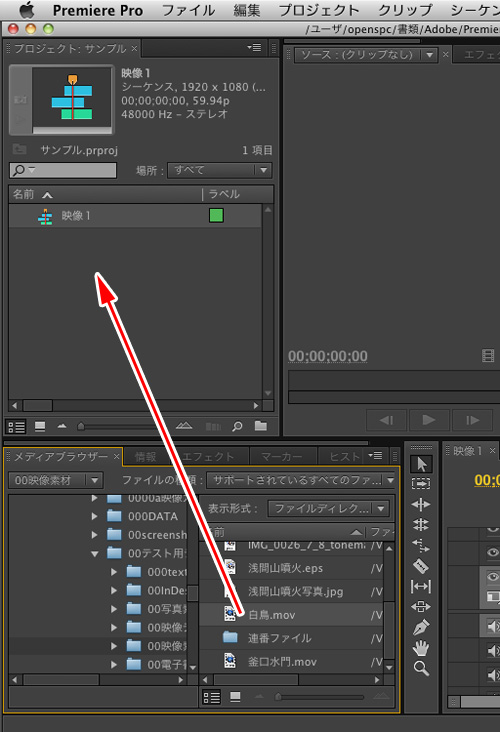Click Automate to Sequence icon in Project panel
Screen dimensions: 500x732
213,426
